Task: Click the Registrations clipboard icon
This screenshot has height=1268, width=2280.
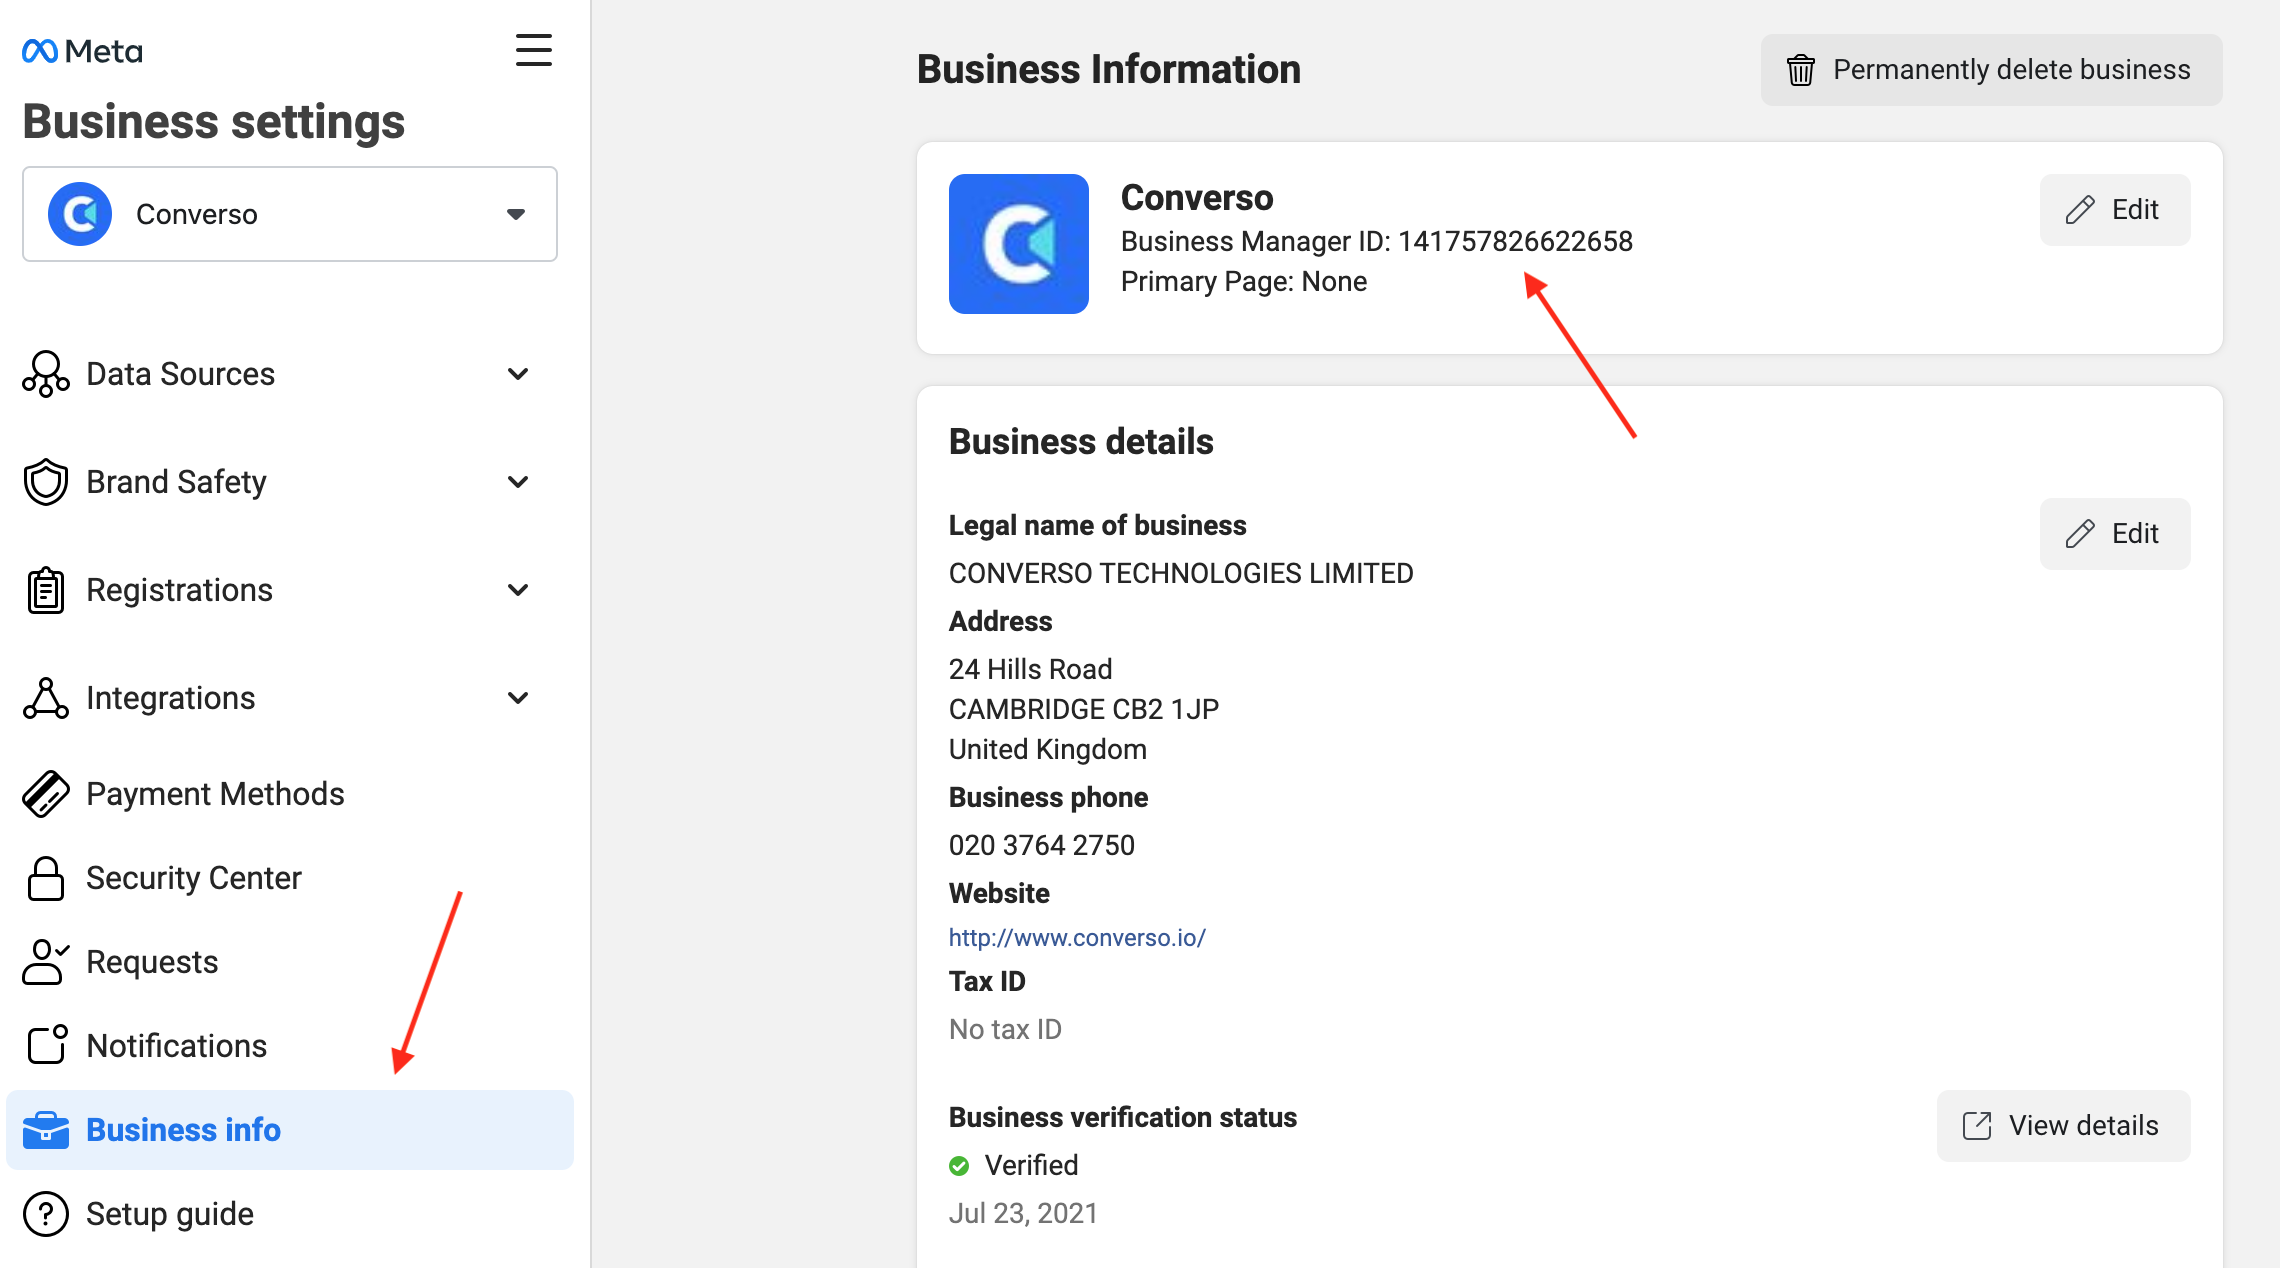Action: click(x=46, y=590)
